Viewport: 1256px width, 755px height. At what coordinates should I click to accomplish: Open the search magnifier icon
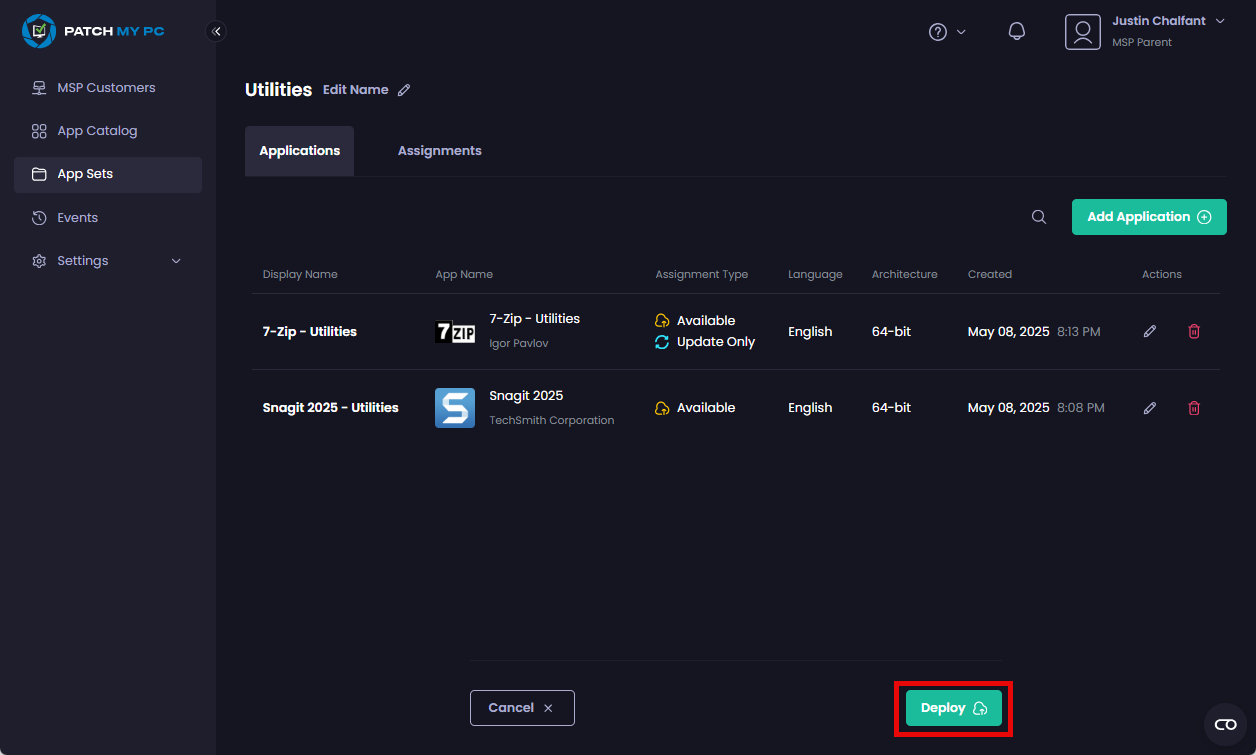click(1039, 217)
